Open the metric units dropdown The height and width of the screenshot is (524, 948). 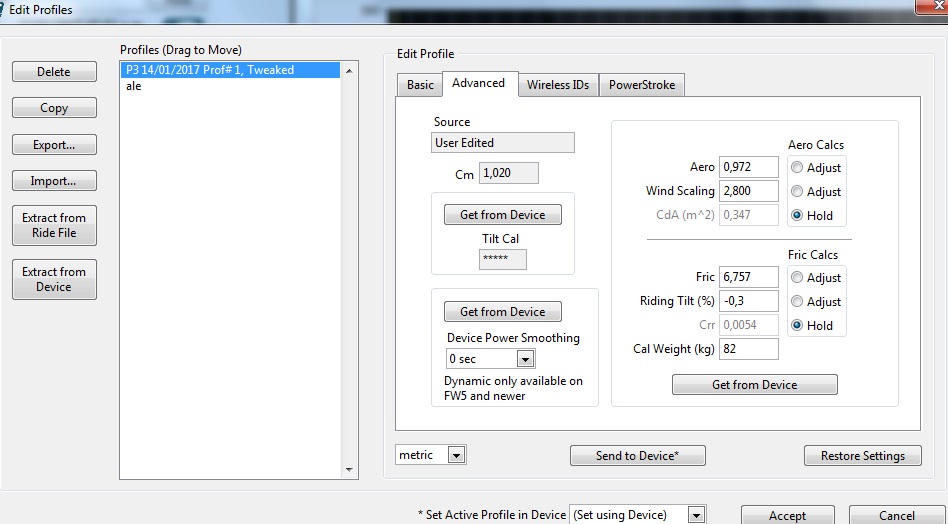coord(456,455)
